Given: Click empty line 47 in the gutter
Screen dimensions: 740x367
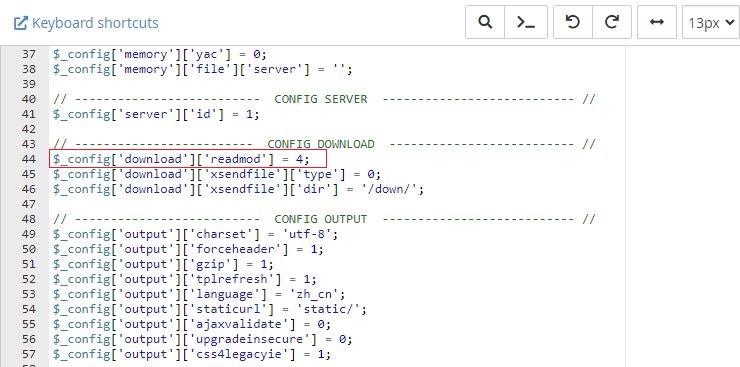Looking at the screenshot, I should point(29,204).
